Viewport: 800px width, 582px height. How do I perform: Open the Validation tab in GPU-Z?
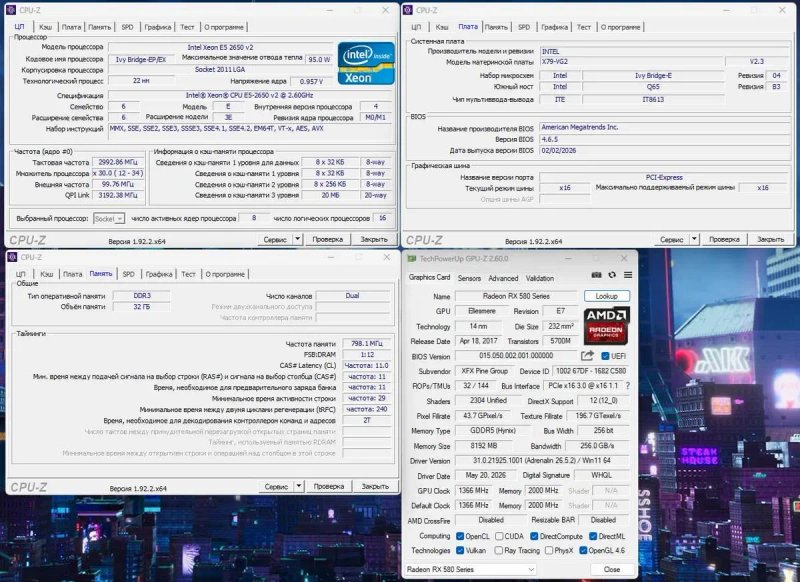tap(540, 278)
